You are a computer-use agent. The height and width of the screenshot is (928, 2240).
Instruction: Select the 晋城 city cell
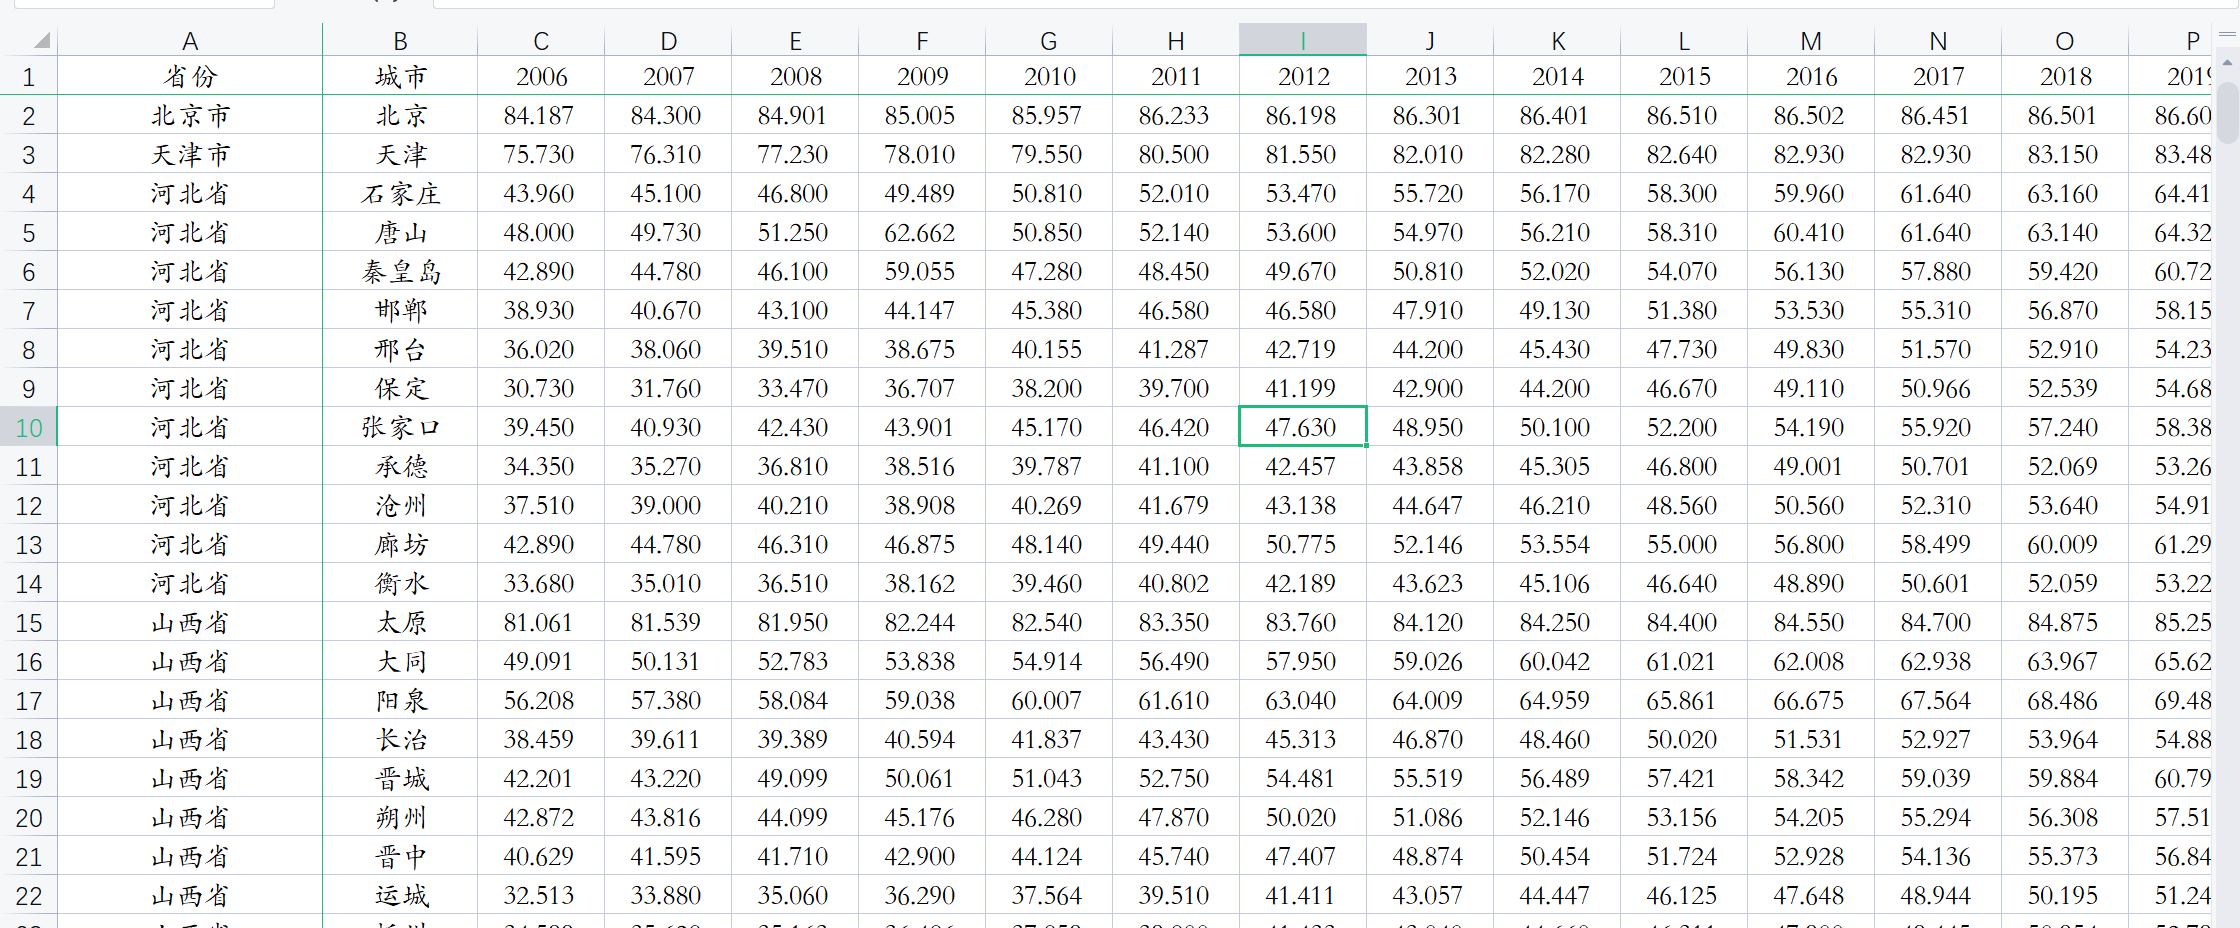400,779
